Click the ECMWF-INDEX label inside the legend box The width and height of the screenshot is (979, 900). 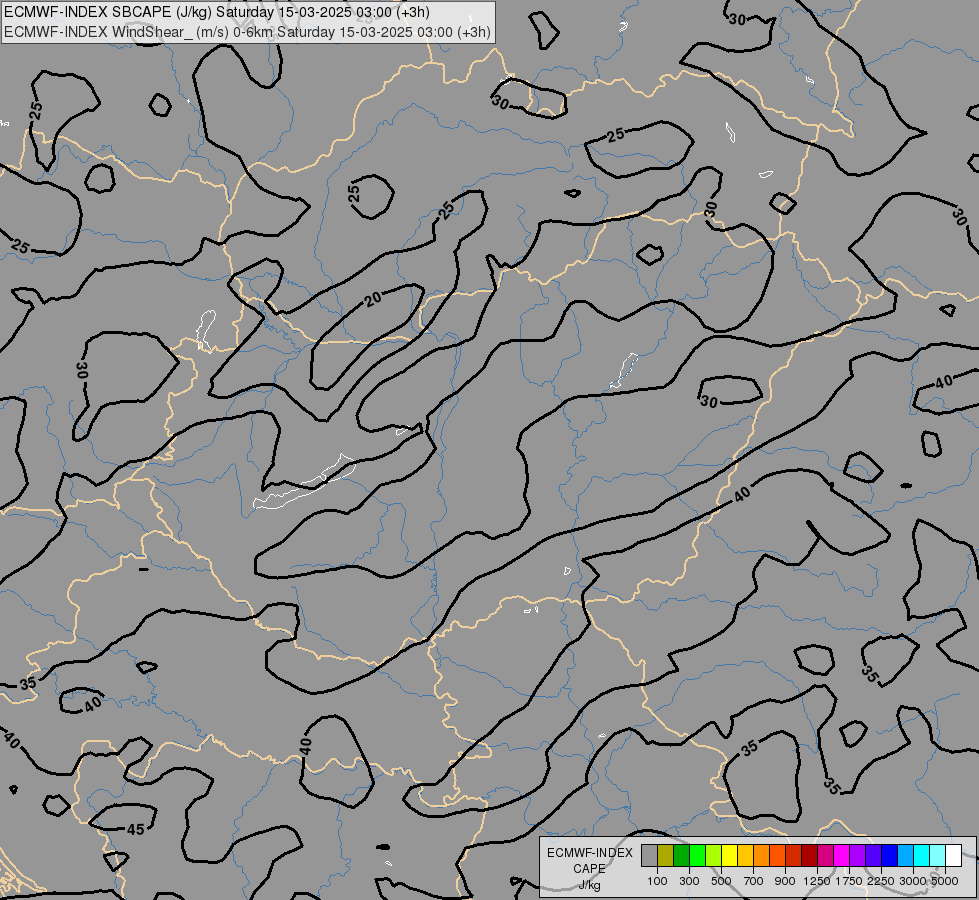(589, 853)
